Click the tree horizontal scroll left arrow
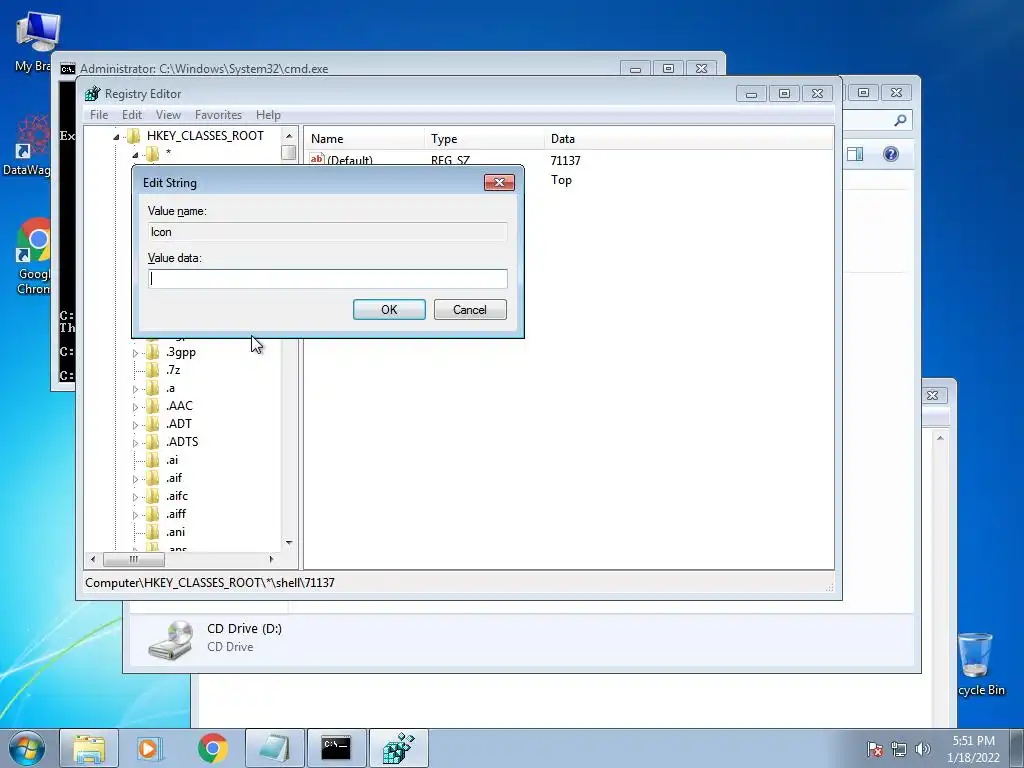This screenshot has width=1024, height=768. click(93, 559)
